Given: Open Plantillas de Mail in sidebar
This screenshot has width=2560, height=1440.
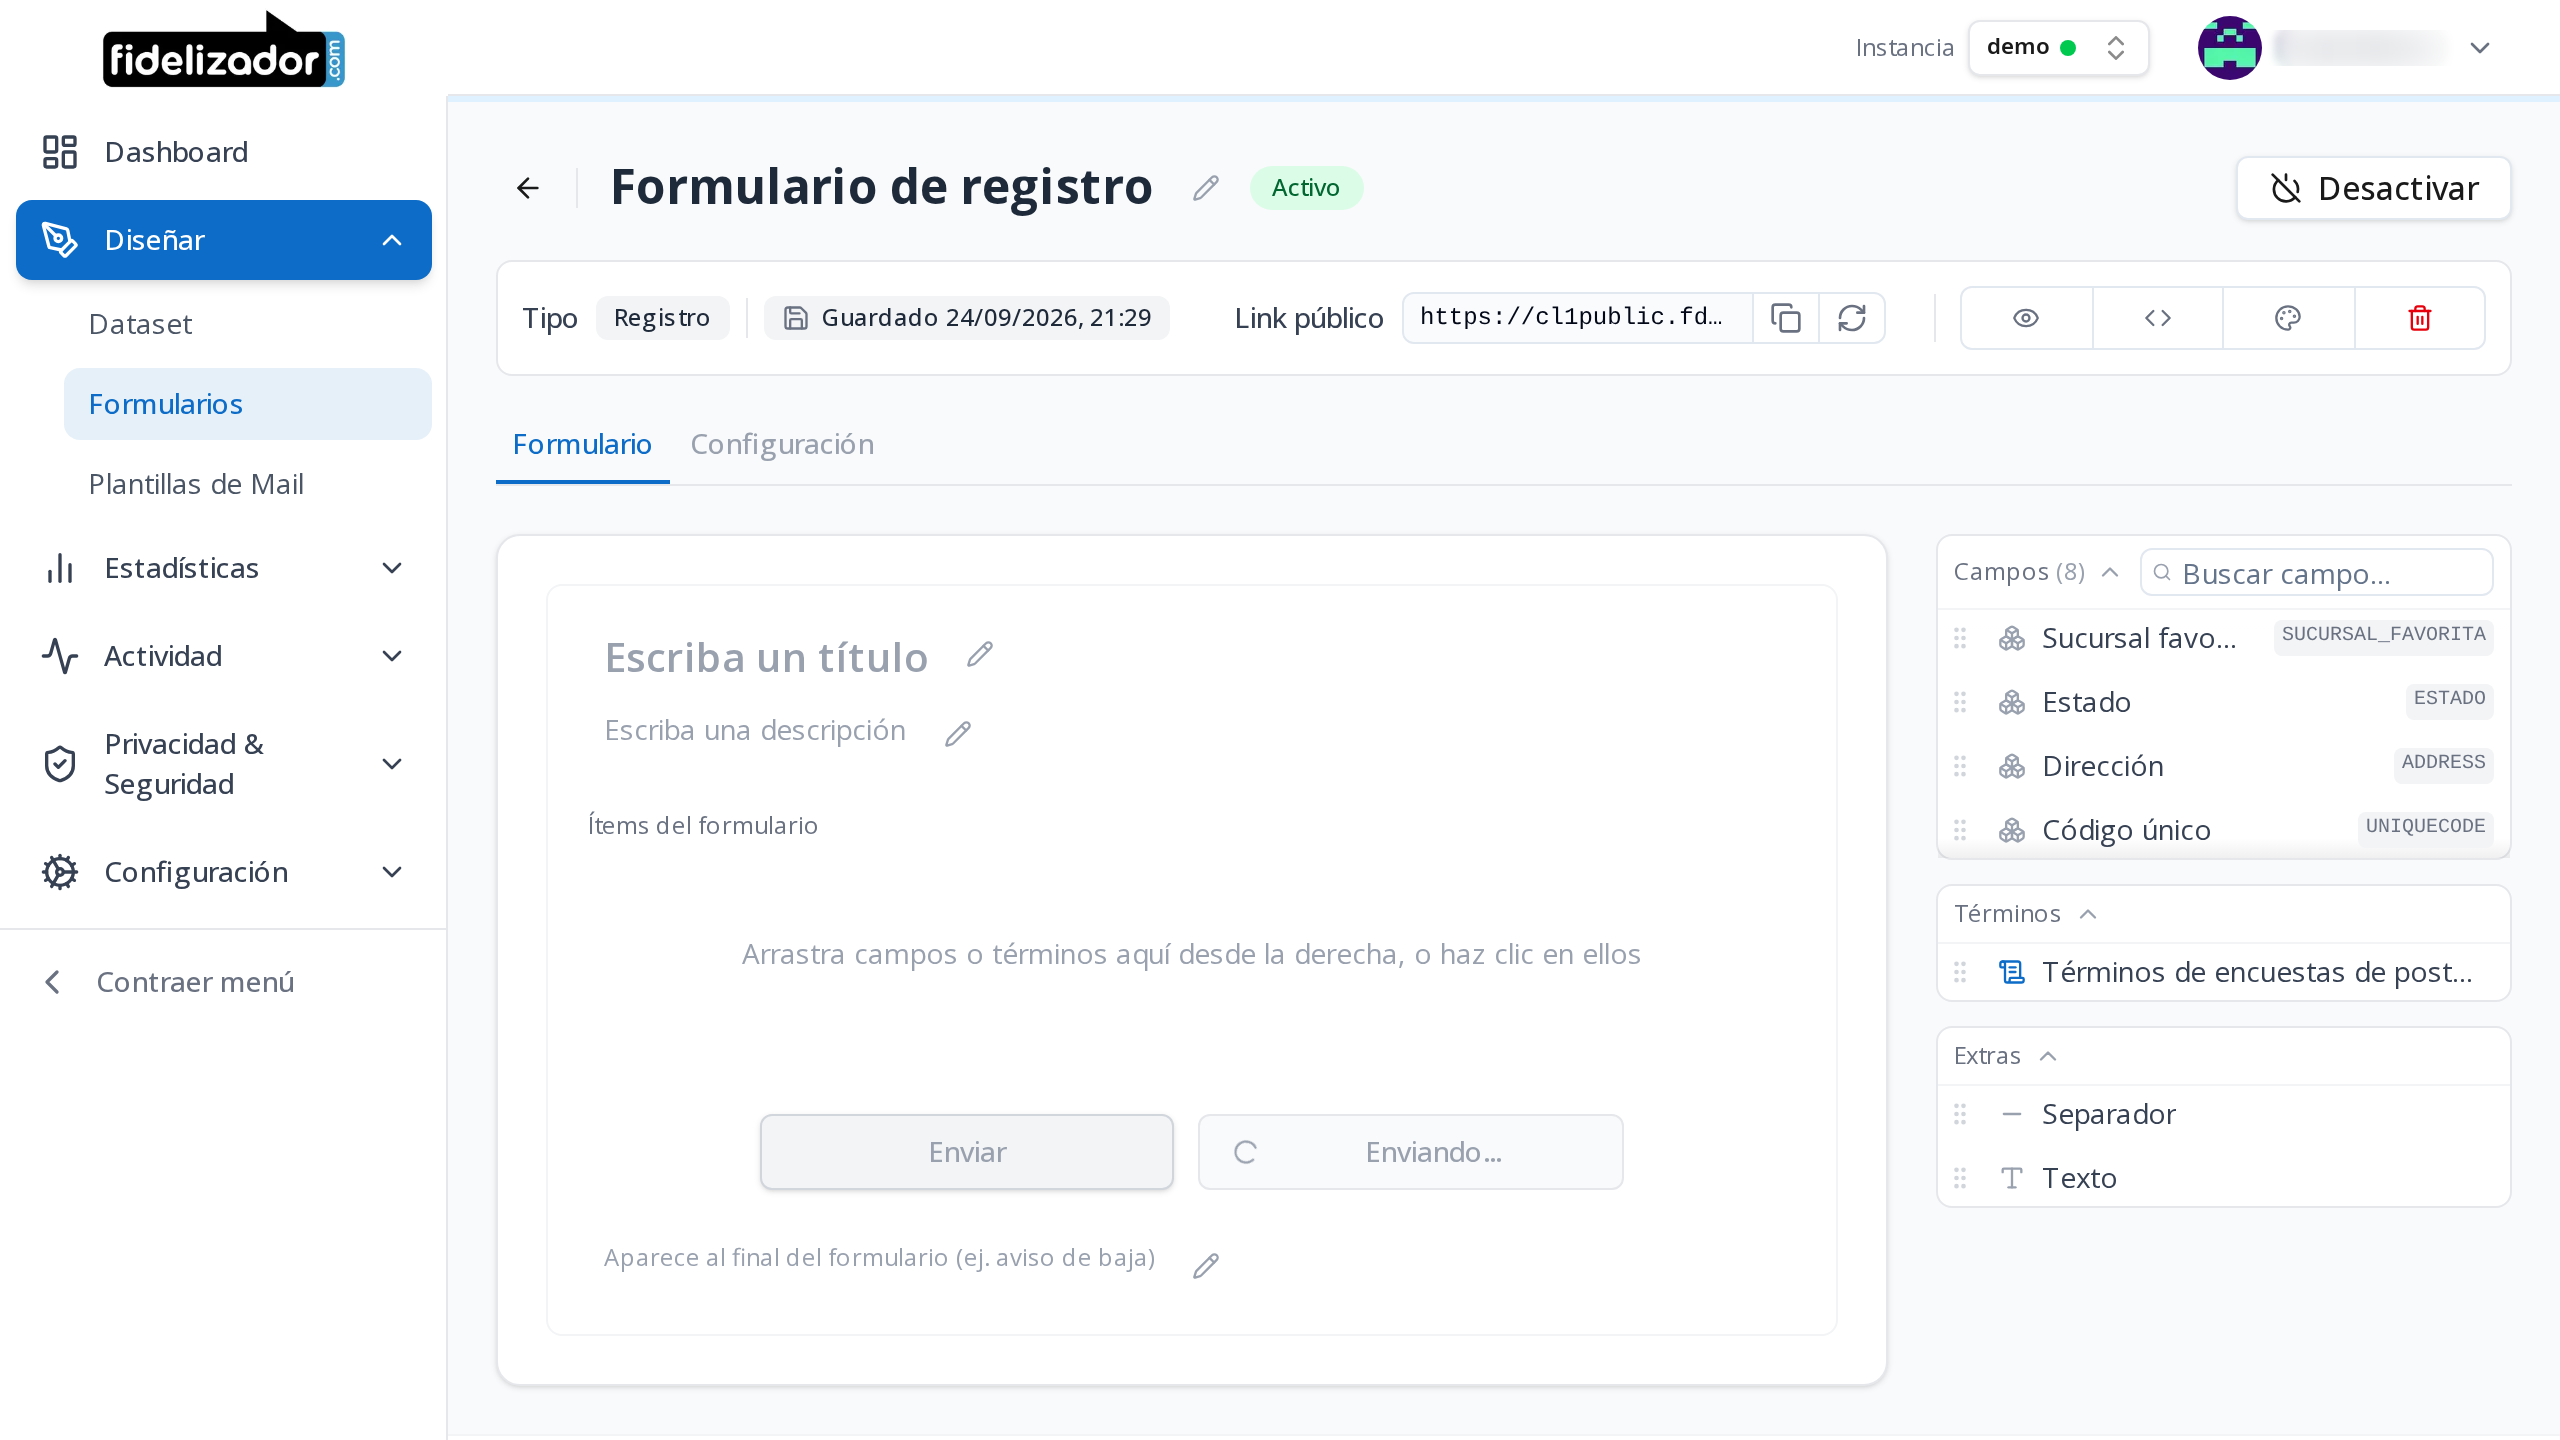Looking at the screenshot, I should (x=248, y=484).
